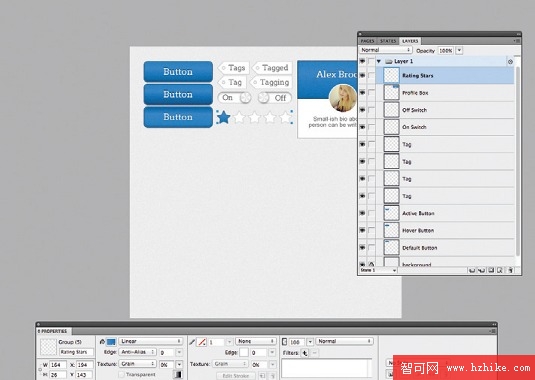Click the Hover Button layer thumbnail
535x380 pixels.
tap(391, 230)
